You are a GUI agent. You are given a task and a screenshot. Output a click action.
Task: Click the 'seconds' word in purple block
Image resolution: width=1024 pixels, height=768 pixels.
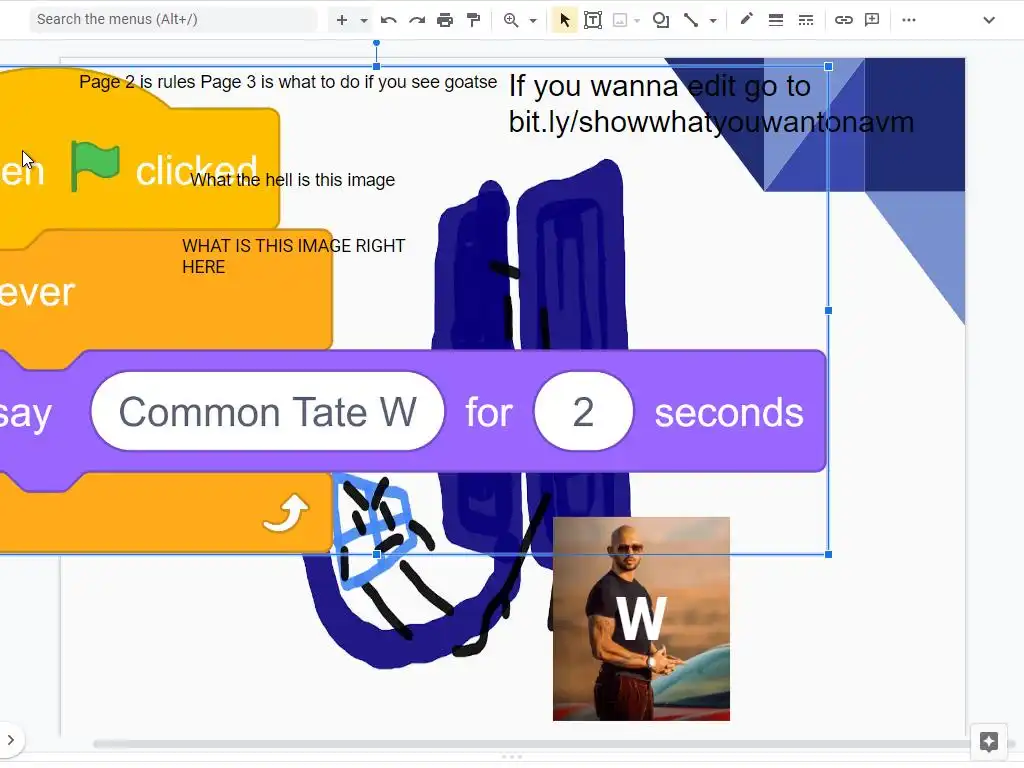pyautogui.click(x=729, y=413)
